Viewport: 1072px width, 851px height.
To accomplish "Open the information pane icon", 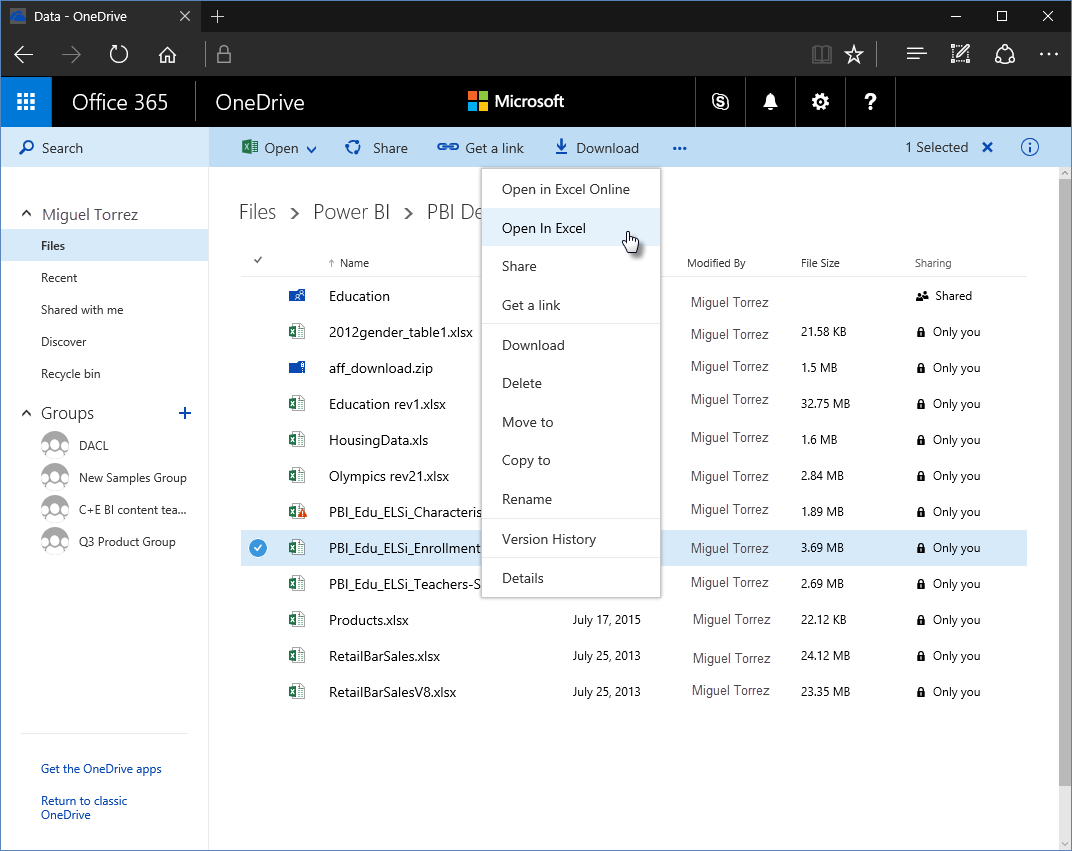I will [1029, 147].
